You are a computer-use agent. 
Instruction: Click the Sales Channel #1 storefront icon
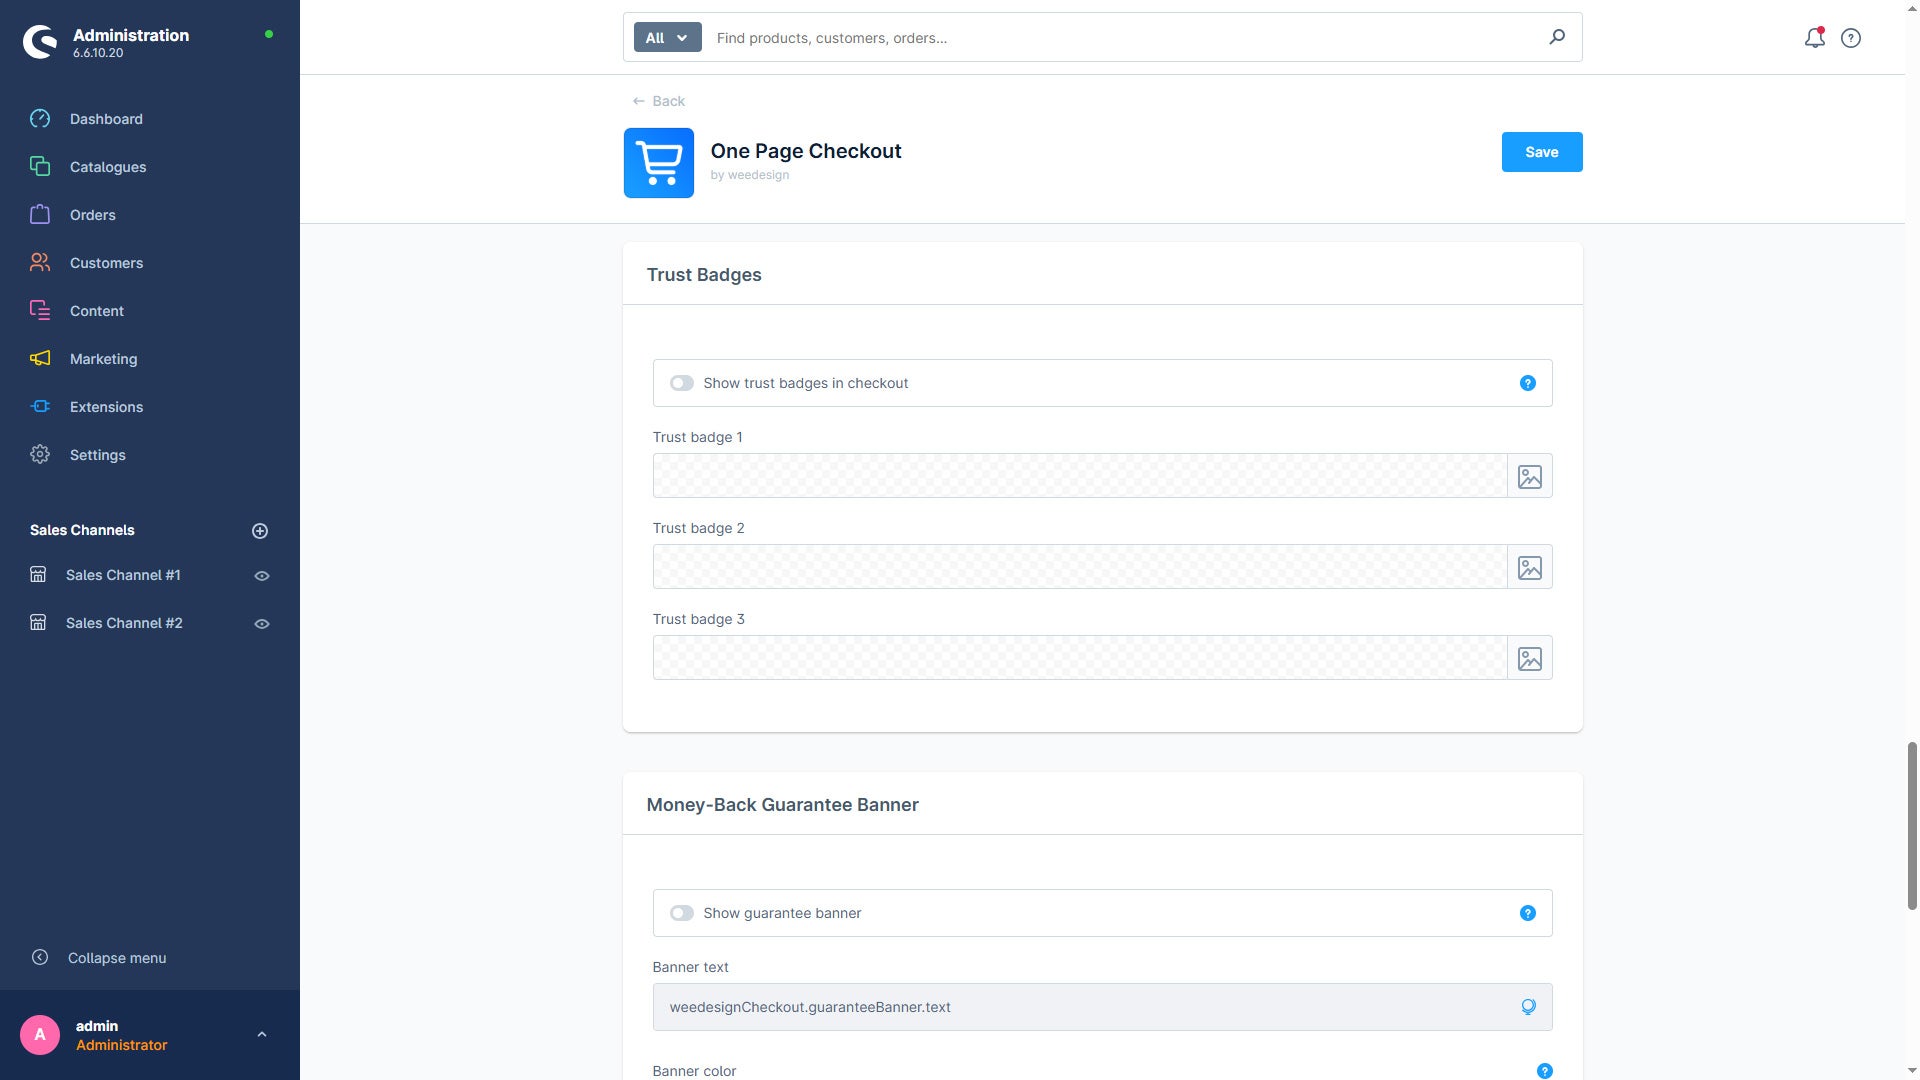click(x=38, y=575)
